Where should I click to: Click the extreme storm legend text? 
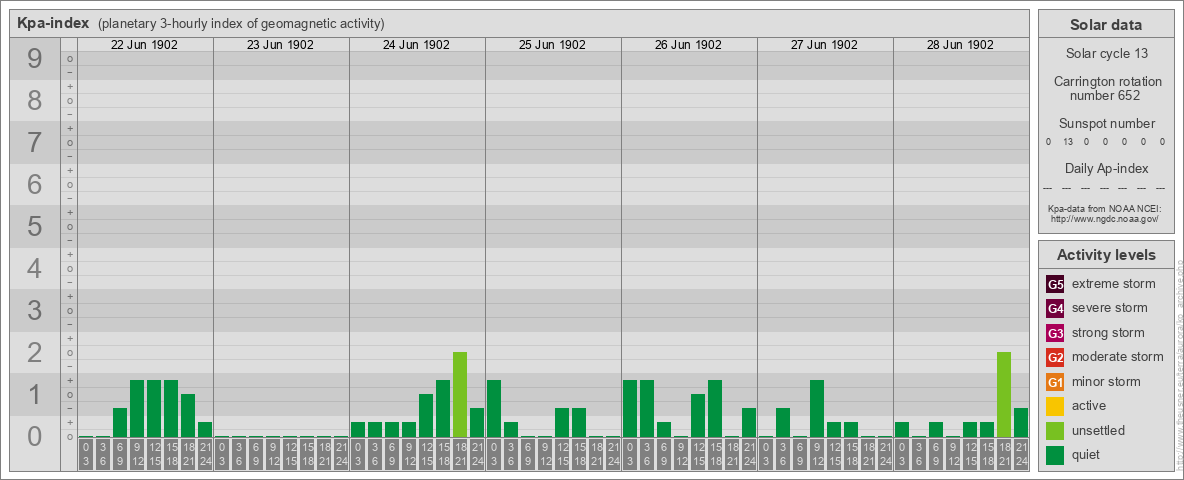1114,284
